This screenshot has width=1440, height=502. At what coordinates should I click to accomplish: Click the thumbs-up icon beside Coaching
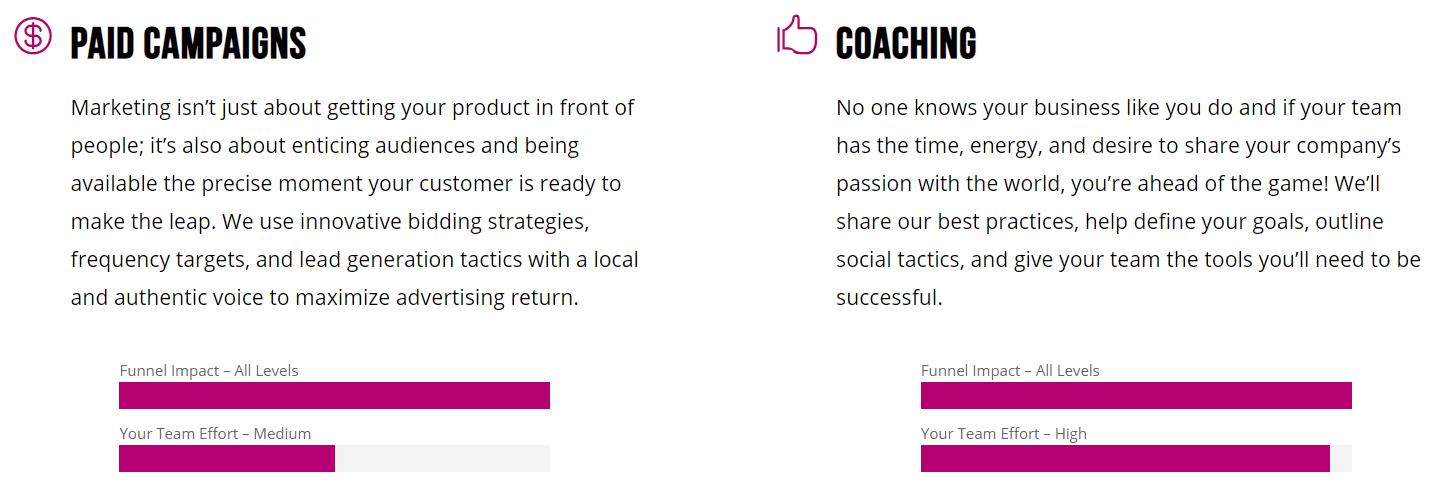click(797, 36)
